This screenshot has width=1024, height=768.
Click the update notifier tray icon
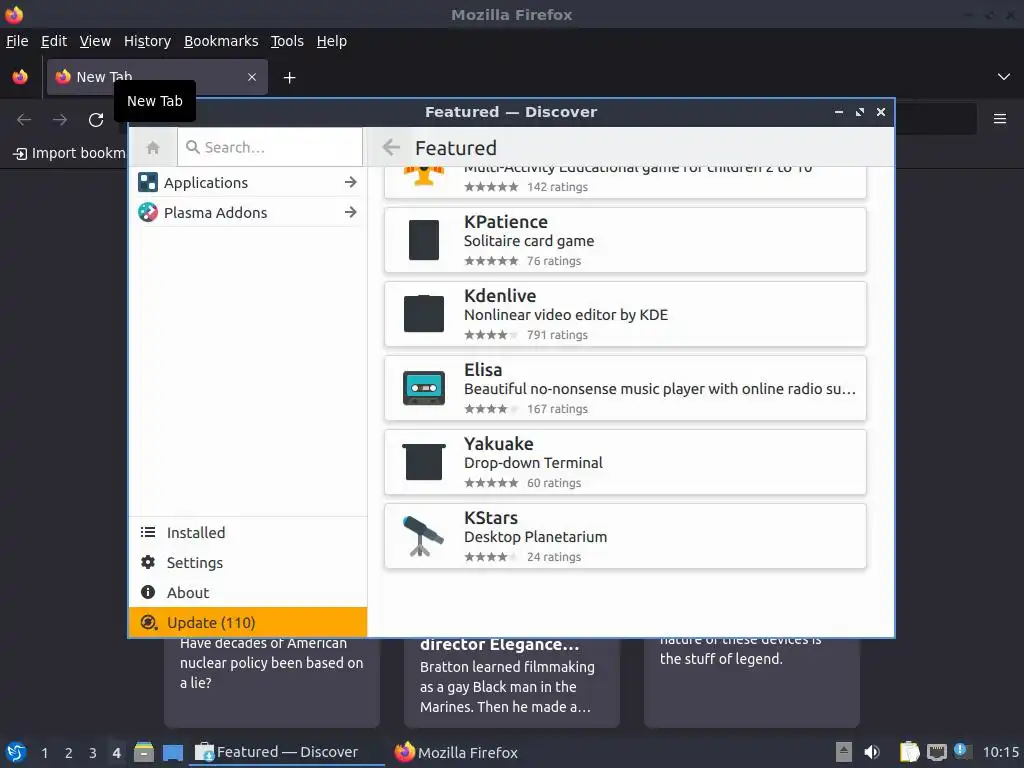(x=961, y=750)
